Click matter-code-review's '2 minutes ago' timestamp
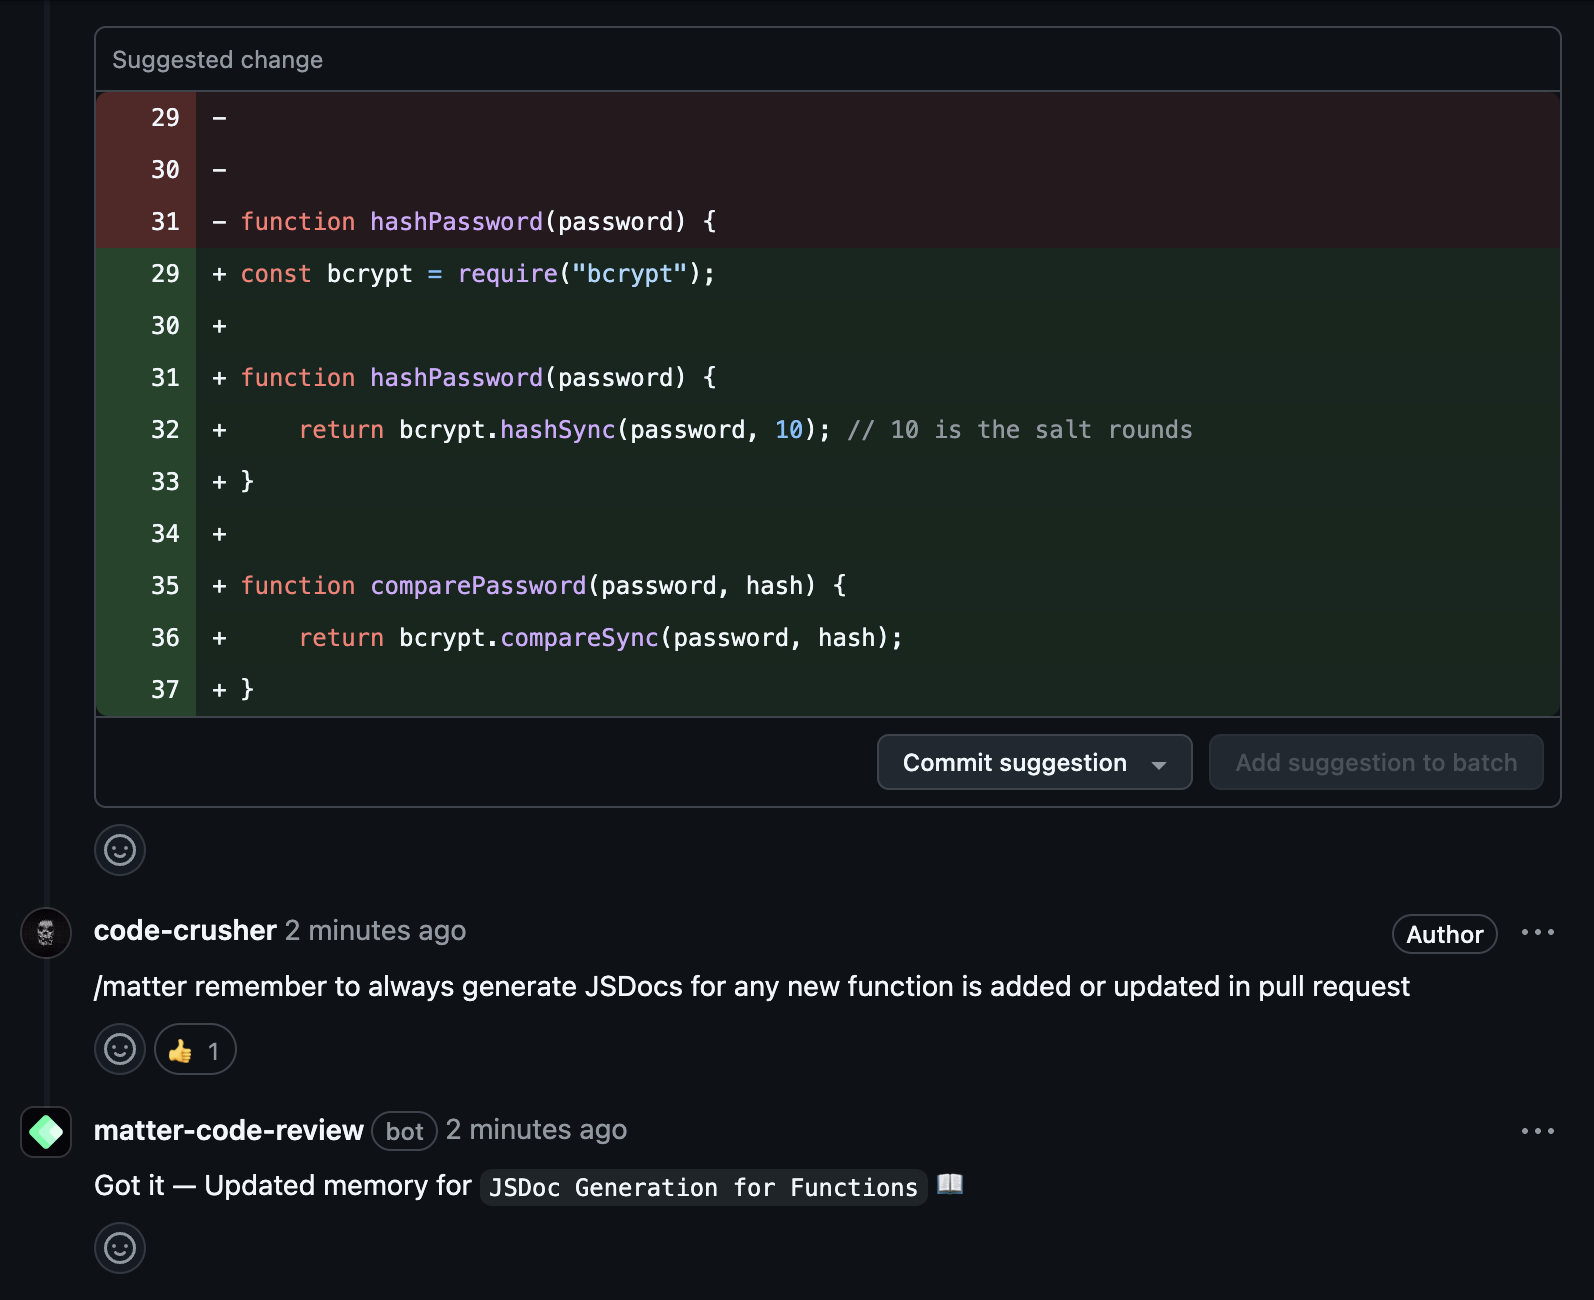 tap(536, 1129)
